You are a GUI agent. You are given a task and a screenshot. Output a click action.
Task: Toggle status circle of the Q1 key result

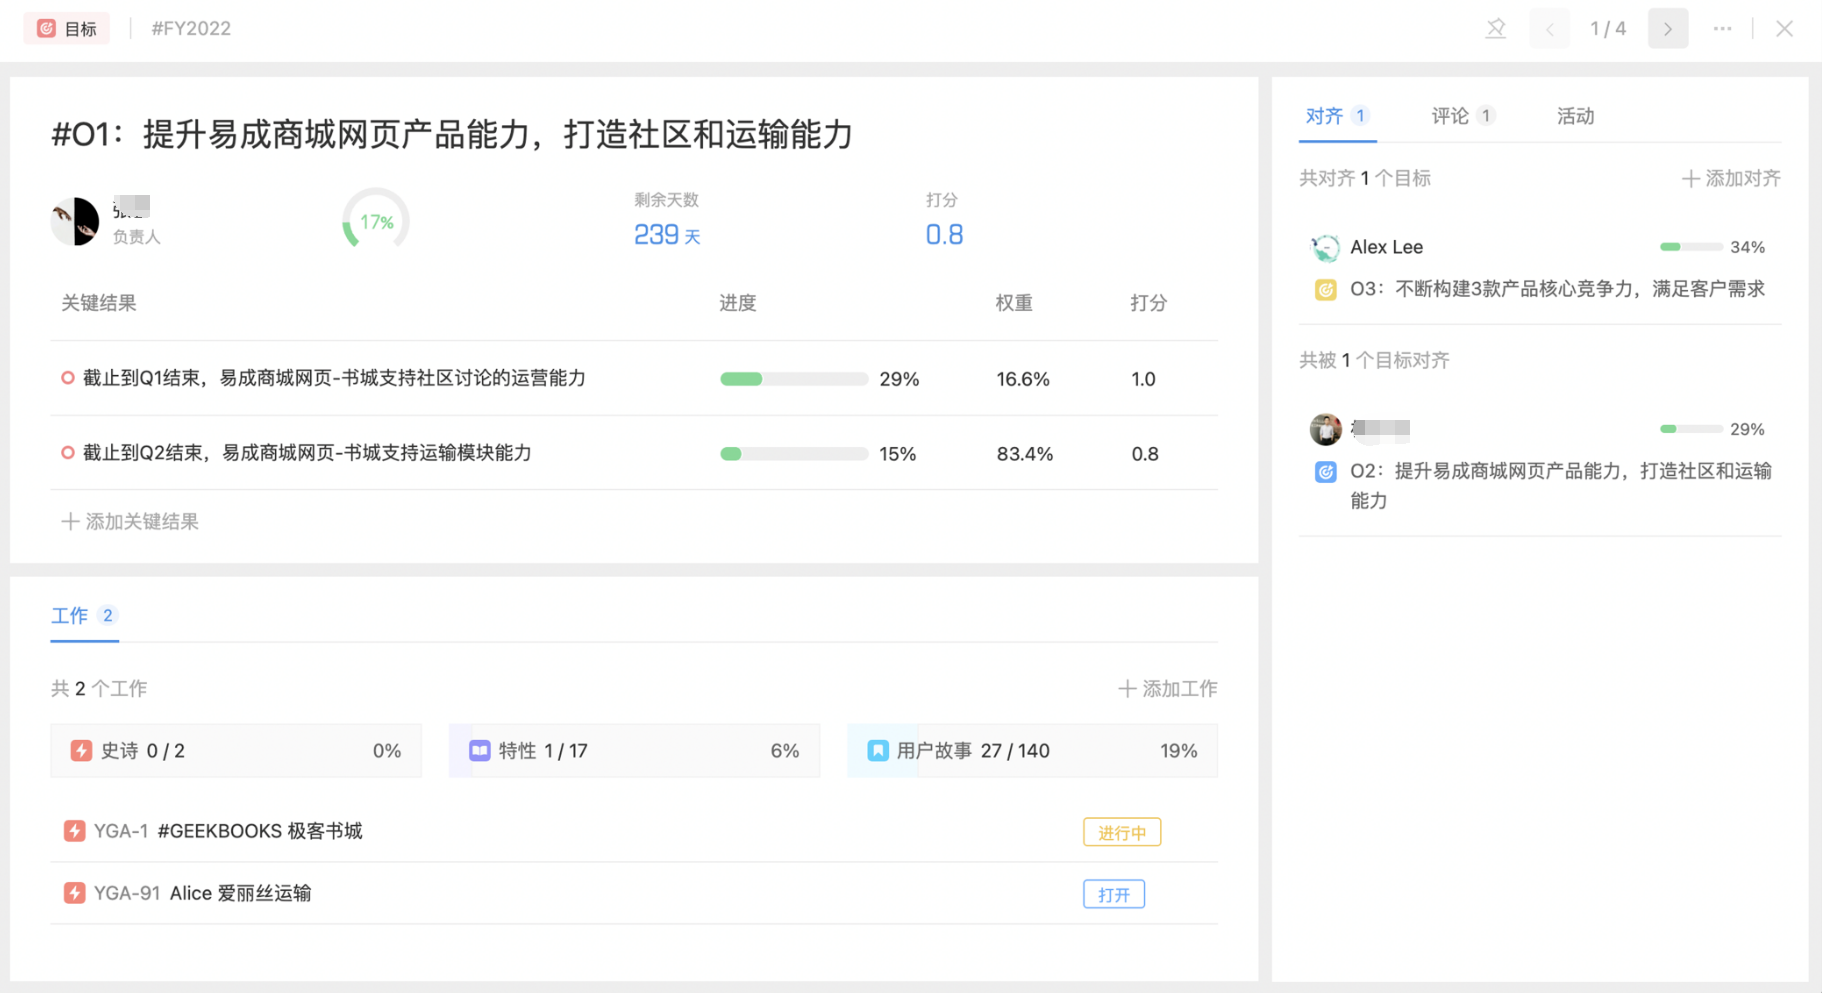67,378
